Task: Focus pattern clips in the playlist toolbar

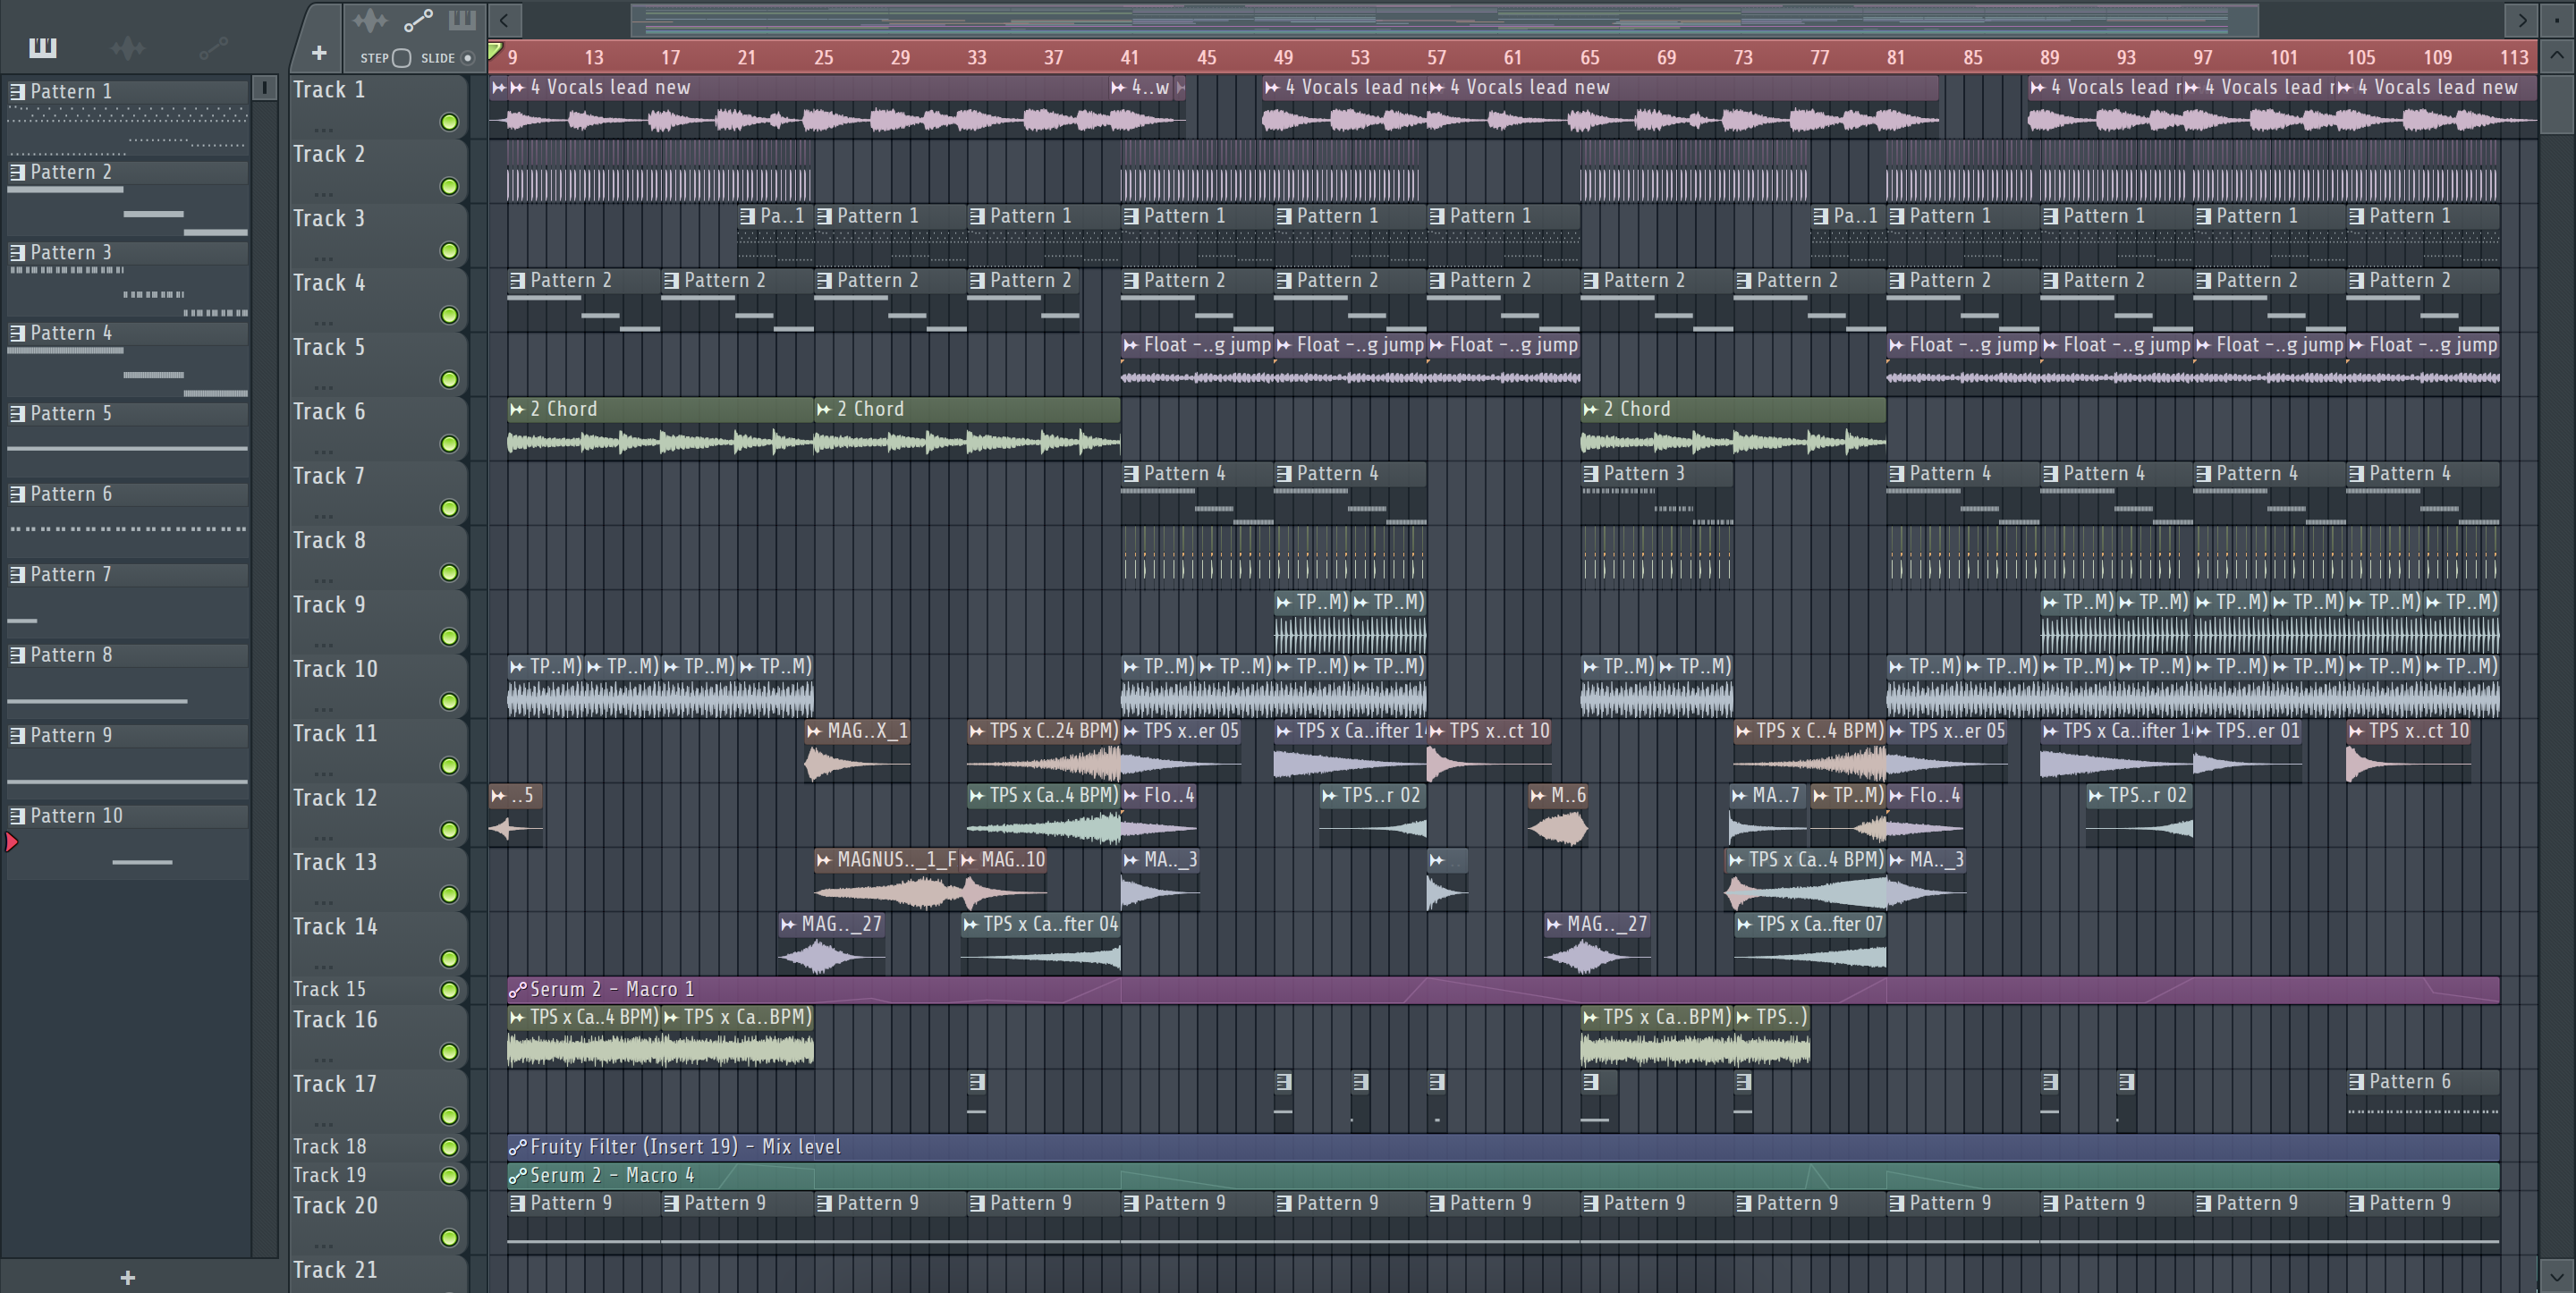Action: point(462,20)
